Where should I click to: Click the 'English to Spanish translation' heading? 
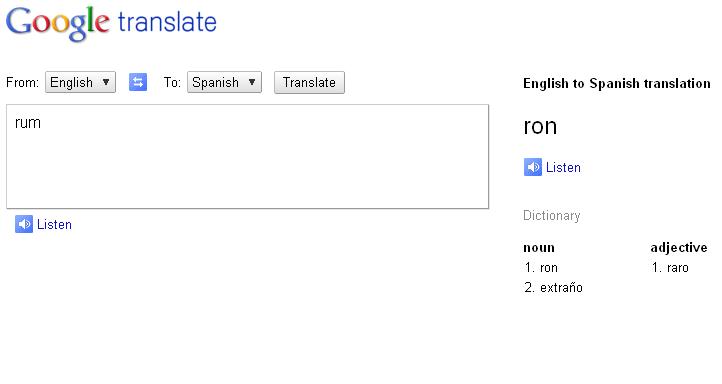click(617, 83)
